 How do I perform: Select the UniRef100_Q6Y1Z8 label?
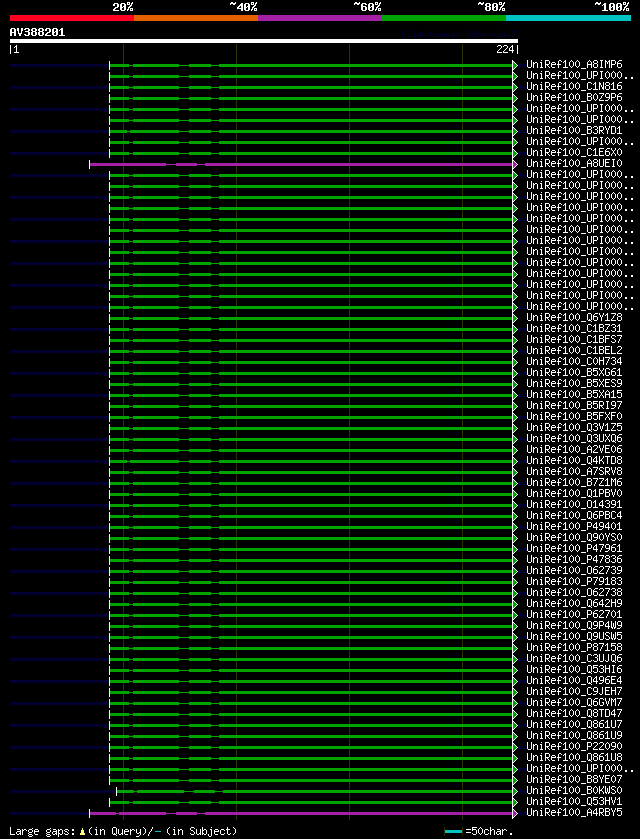click(574, 318)
